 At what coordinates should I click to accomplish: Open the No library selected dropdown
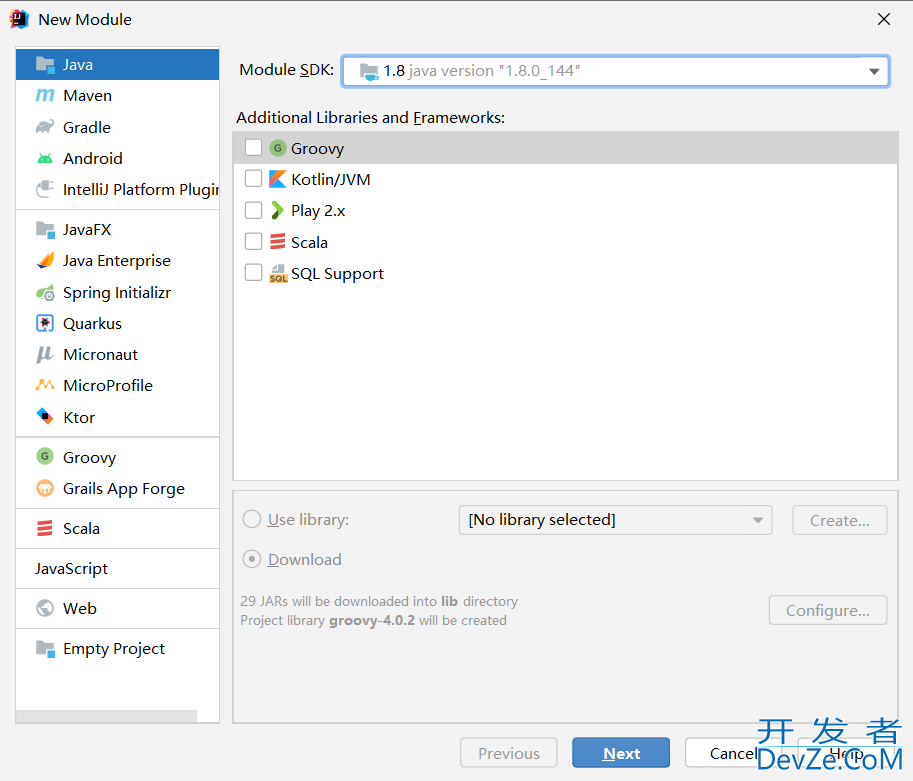pos(615,520)
